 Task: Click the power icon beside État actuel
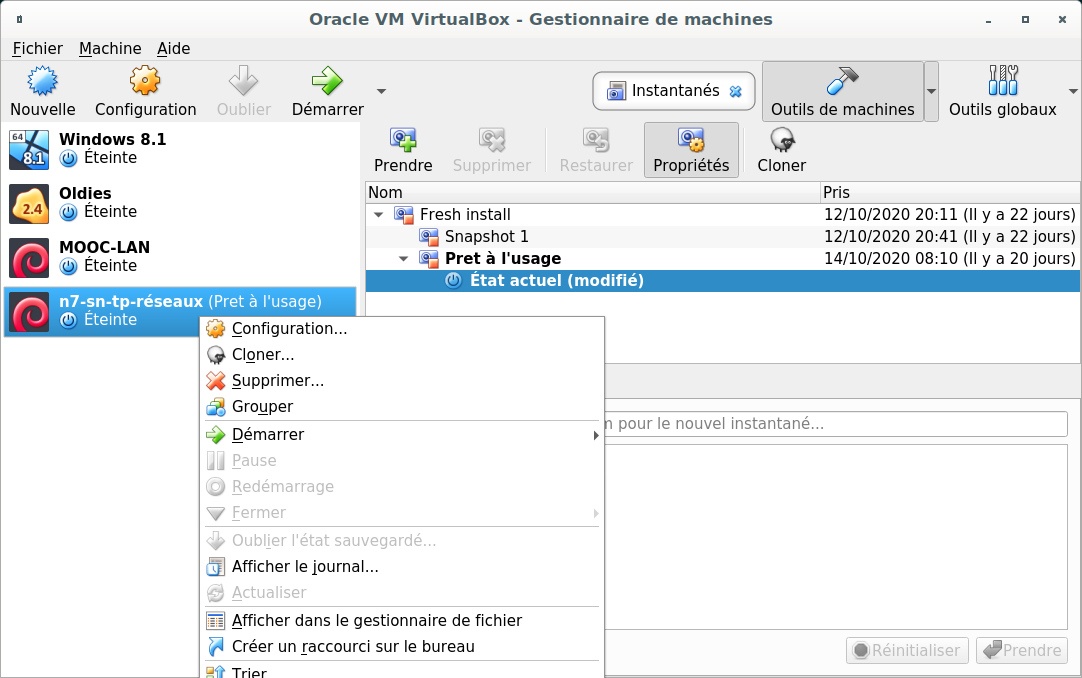[x=453, y=281]
